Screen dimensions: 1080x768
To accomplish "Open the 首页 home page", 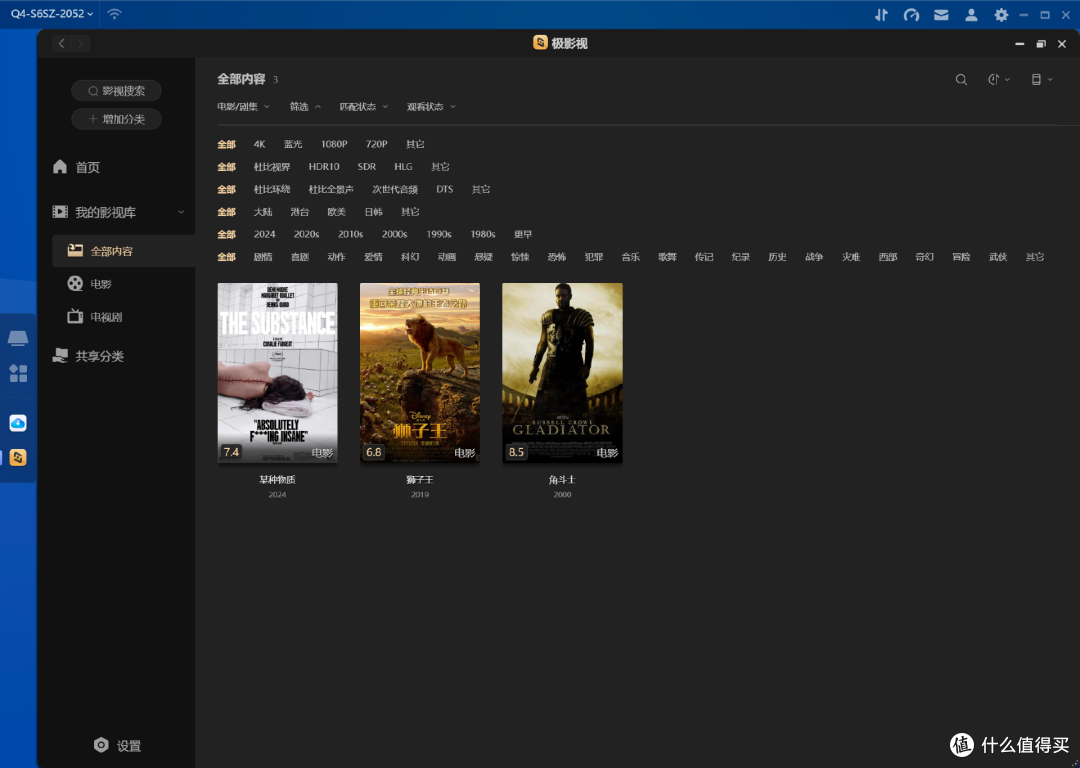I will tap(76, 167).
